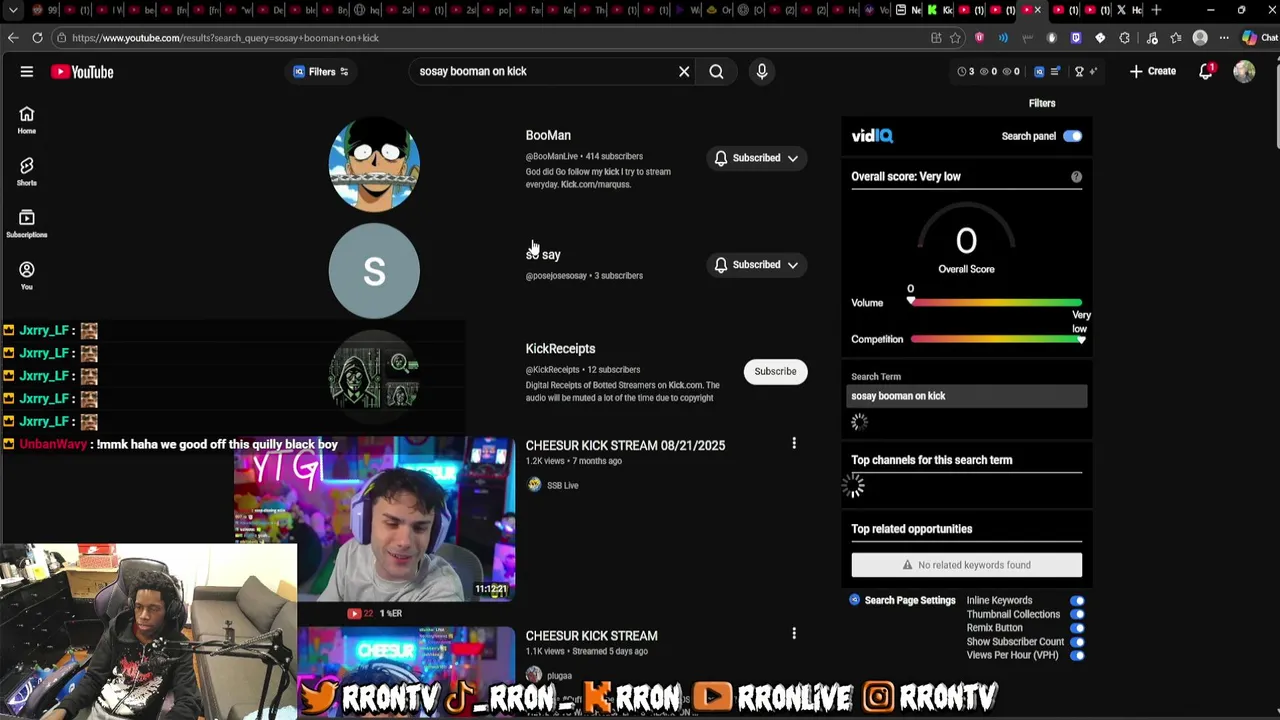Expand the Subscribed dropdown for so say

point(793,265)
